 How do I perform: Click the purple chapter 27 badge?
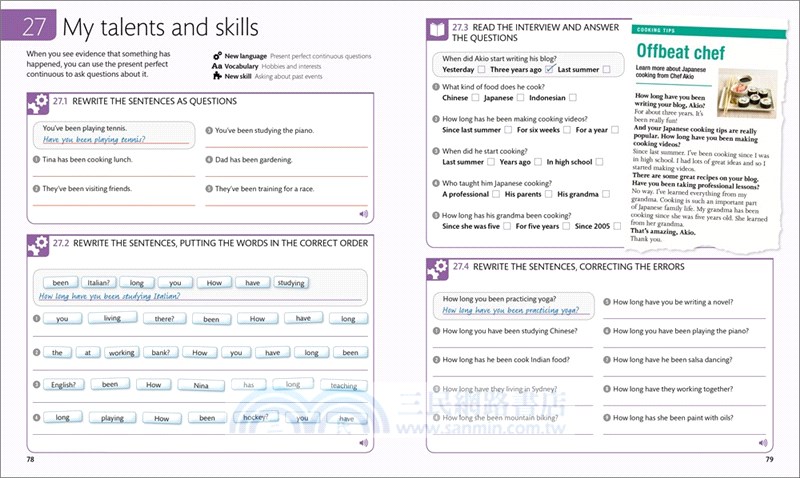[28, 26]
